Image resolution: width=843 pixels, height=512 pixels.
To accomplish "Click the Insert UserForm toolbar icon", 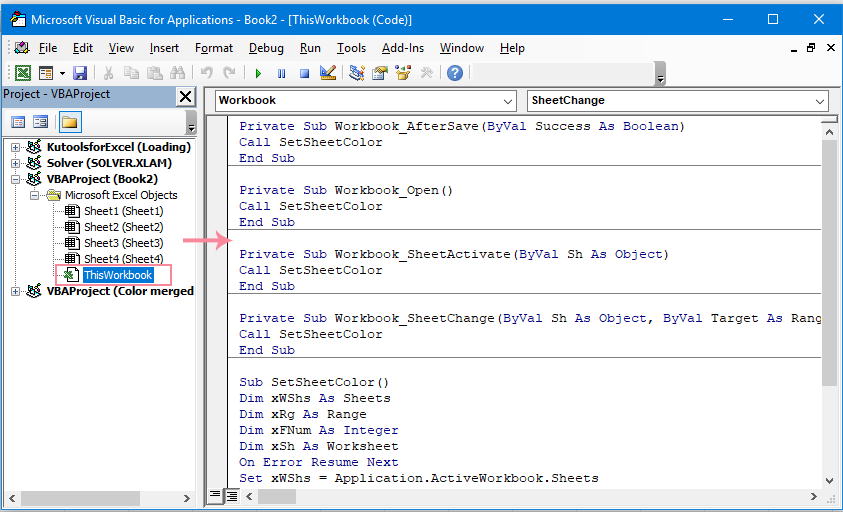I will click(x=46, y=73).
